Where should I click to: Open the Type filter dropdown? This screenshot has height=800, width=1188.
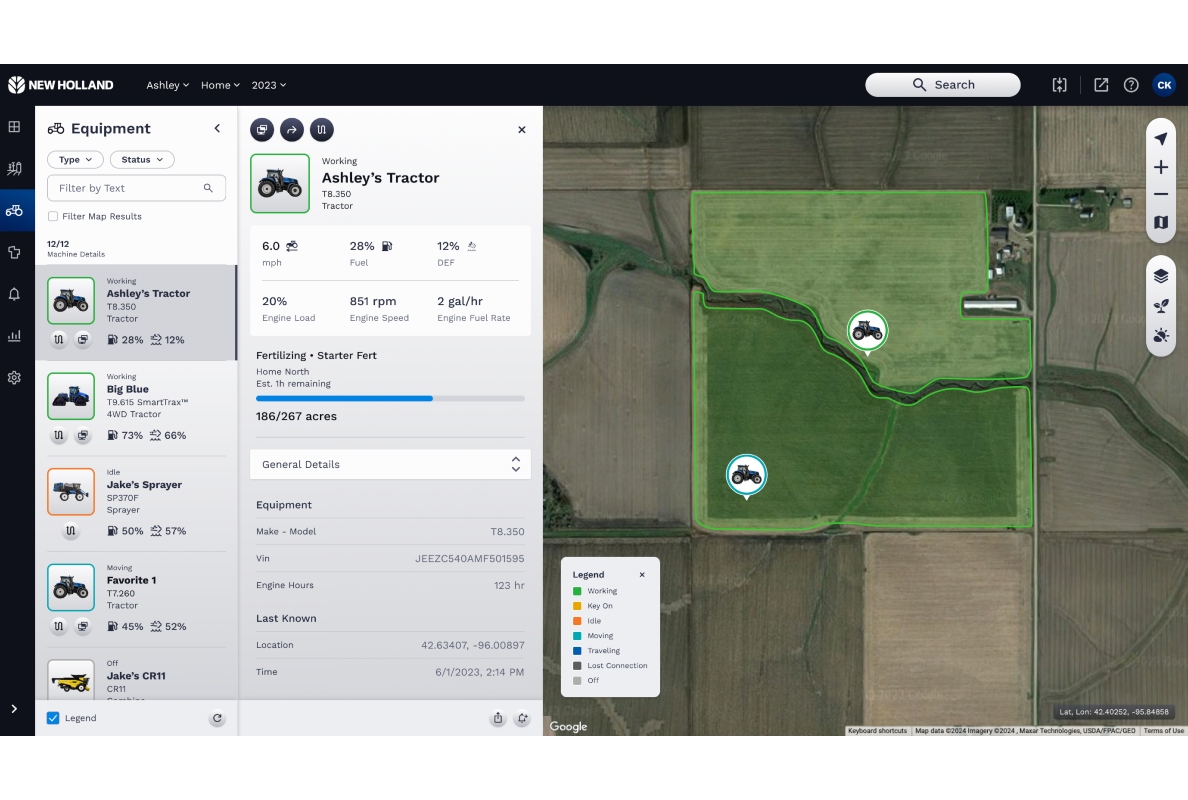click(x=75, y=160)
